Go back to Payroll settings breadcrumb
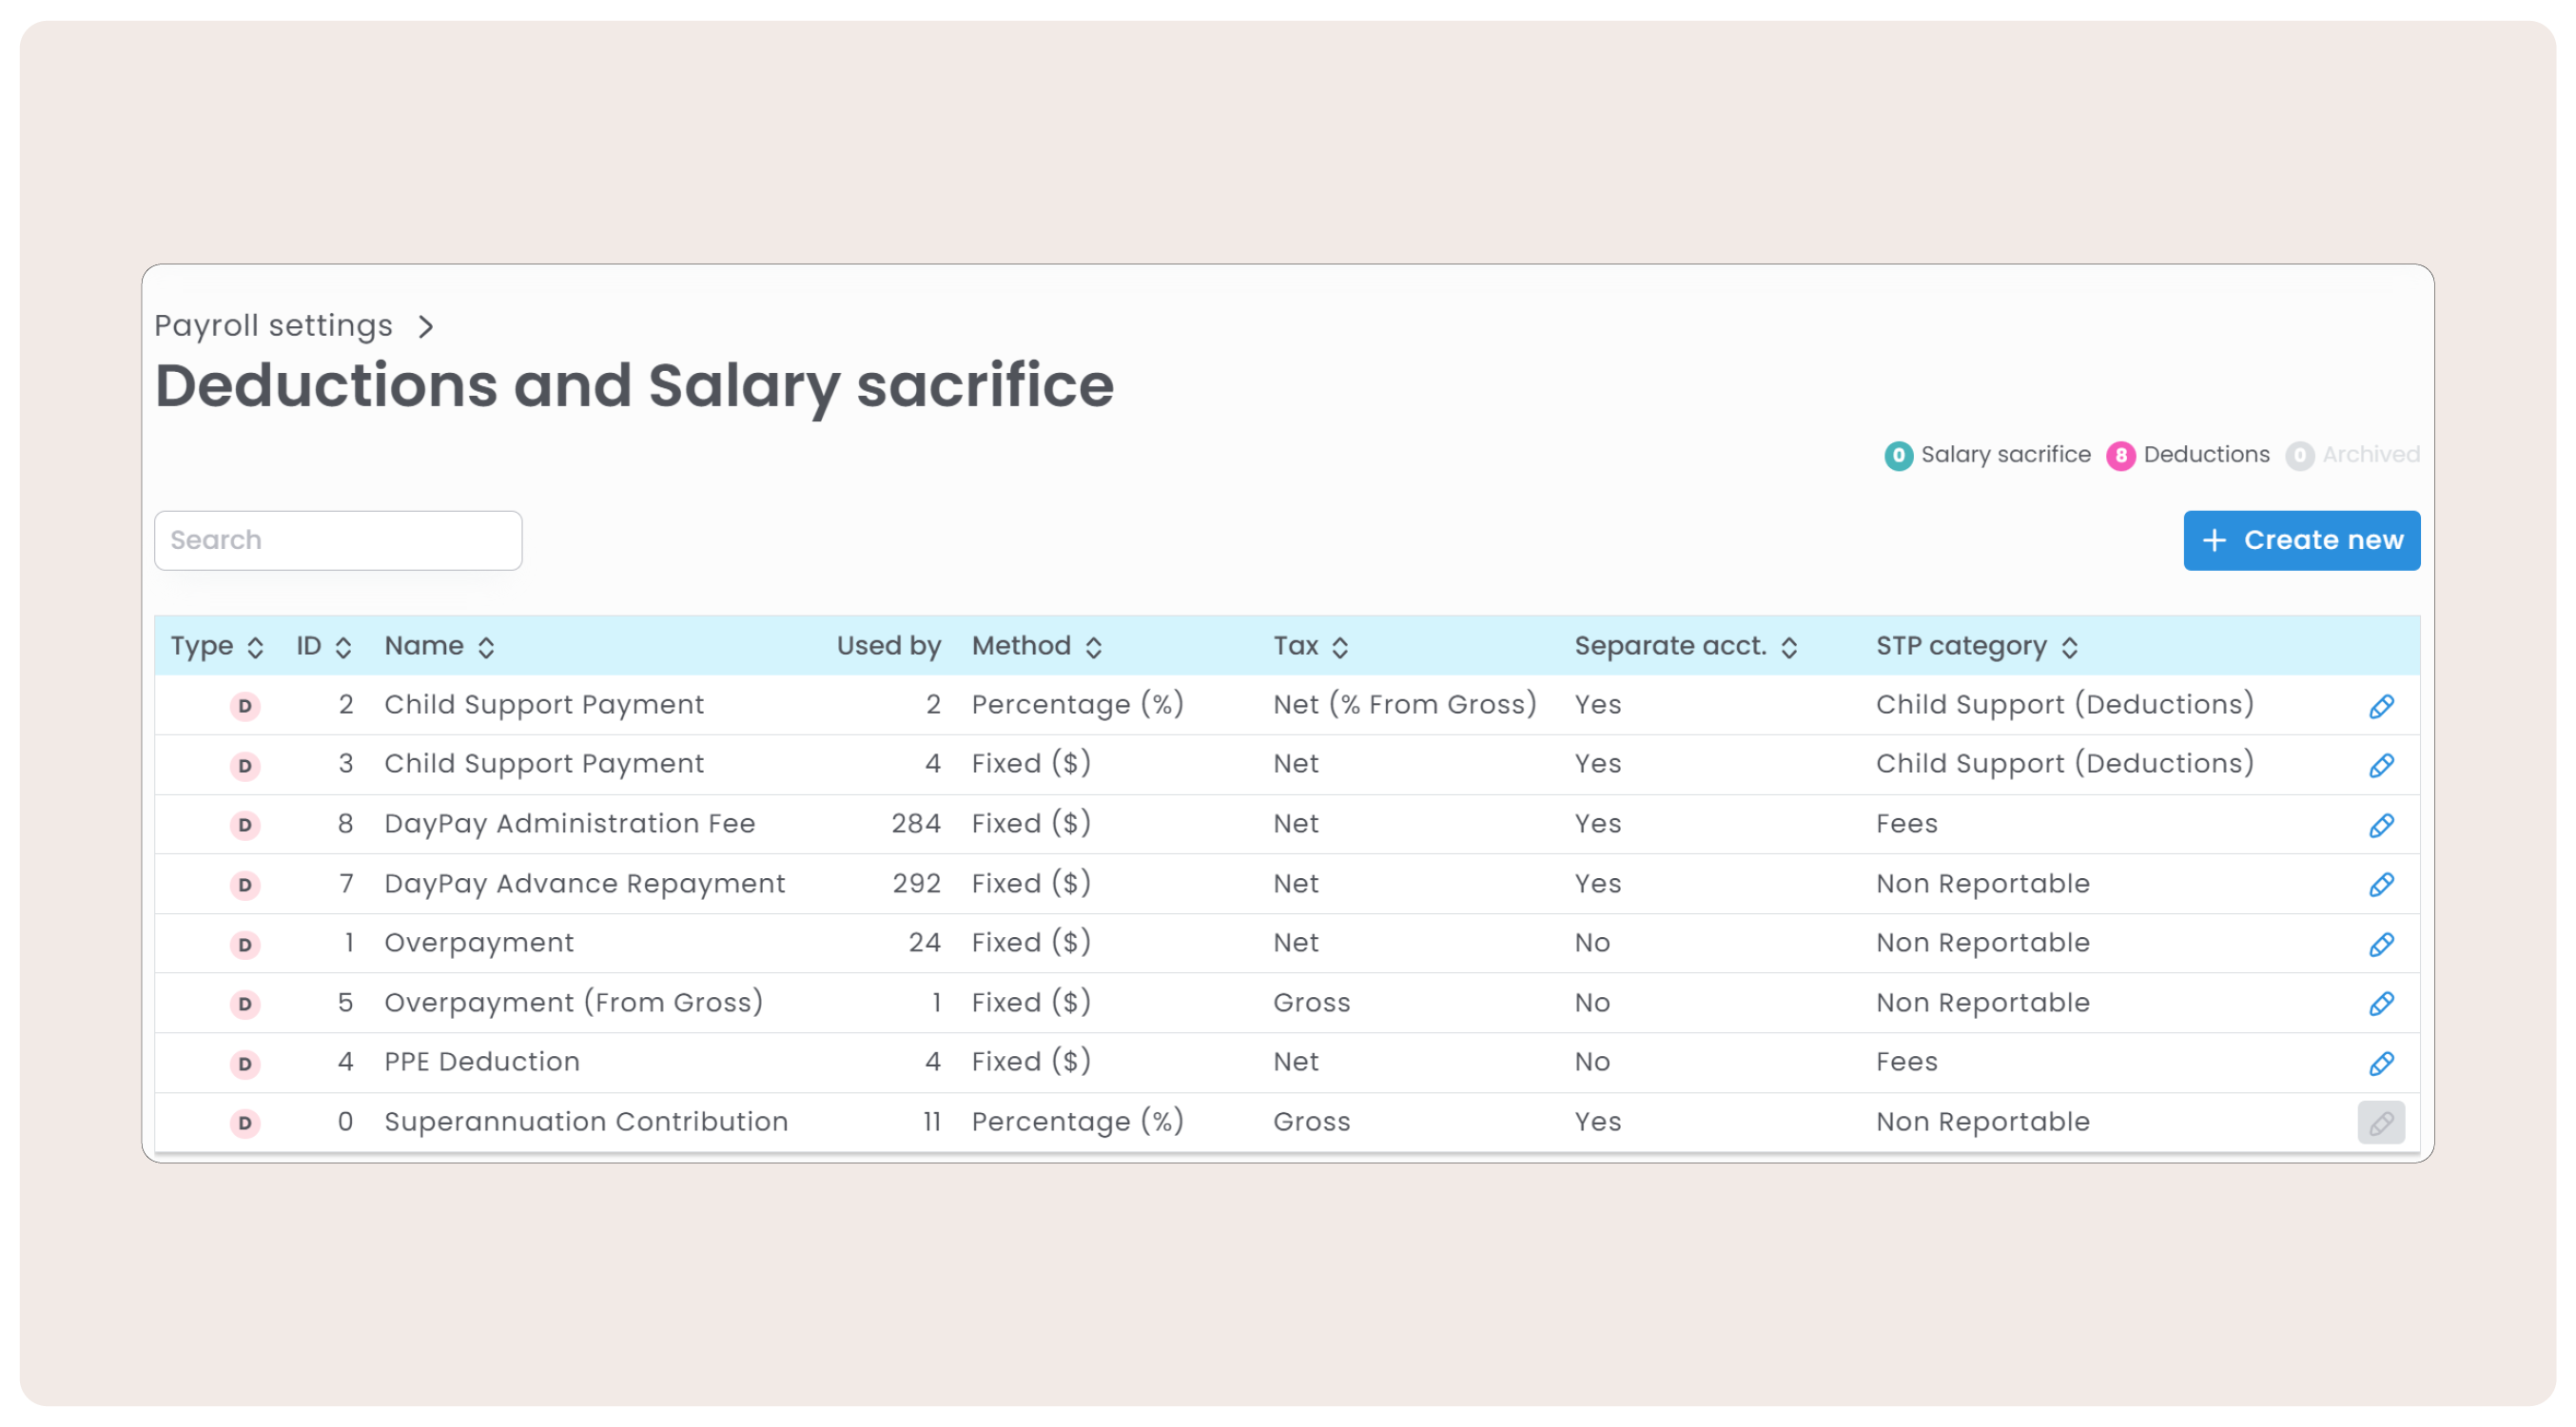This screenshot has width=2576, height=1427. 273,326
